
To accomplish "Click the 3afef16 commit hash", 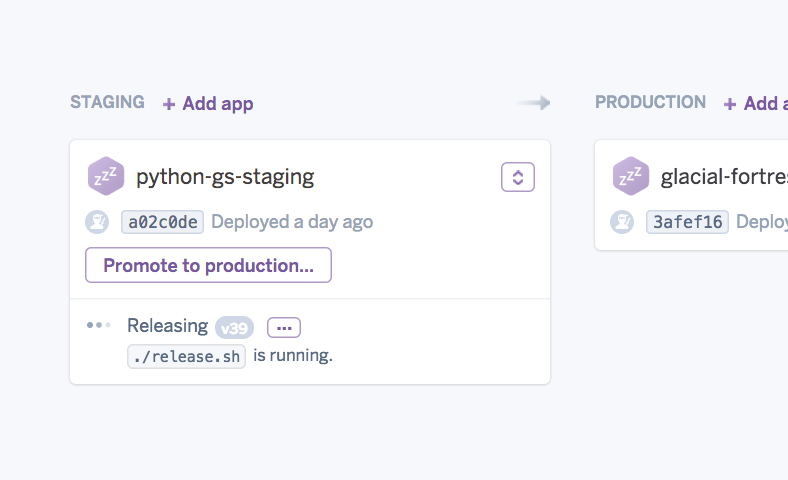I will (687, 222).
